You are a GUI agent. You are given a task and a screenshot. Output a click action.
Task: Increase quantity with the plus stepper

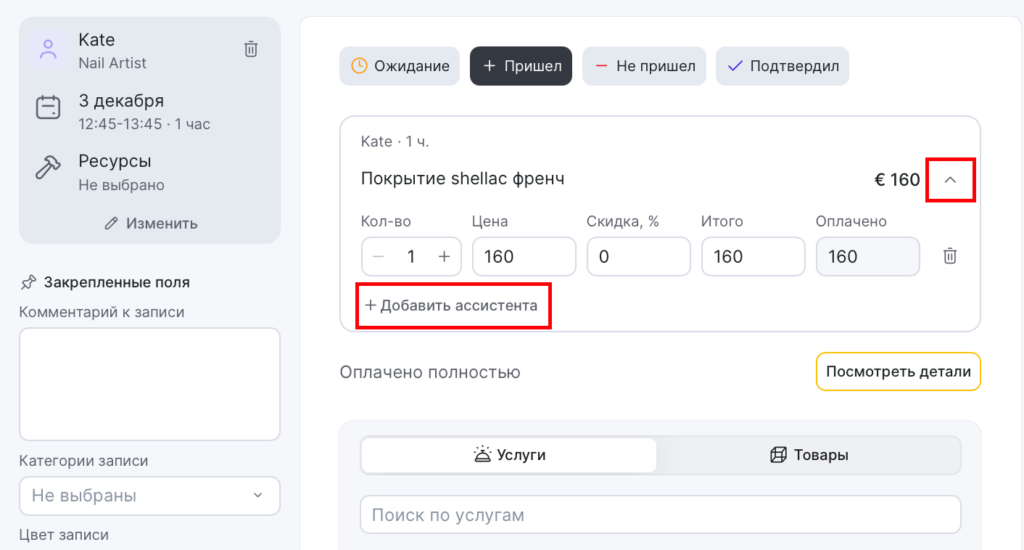pos(444,256)
